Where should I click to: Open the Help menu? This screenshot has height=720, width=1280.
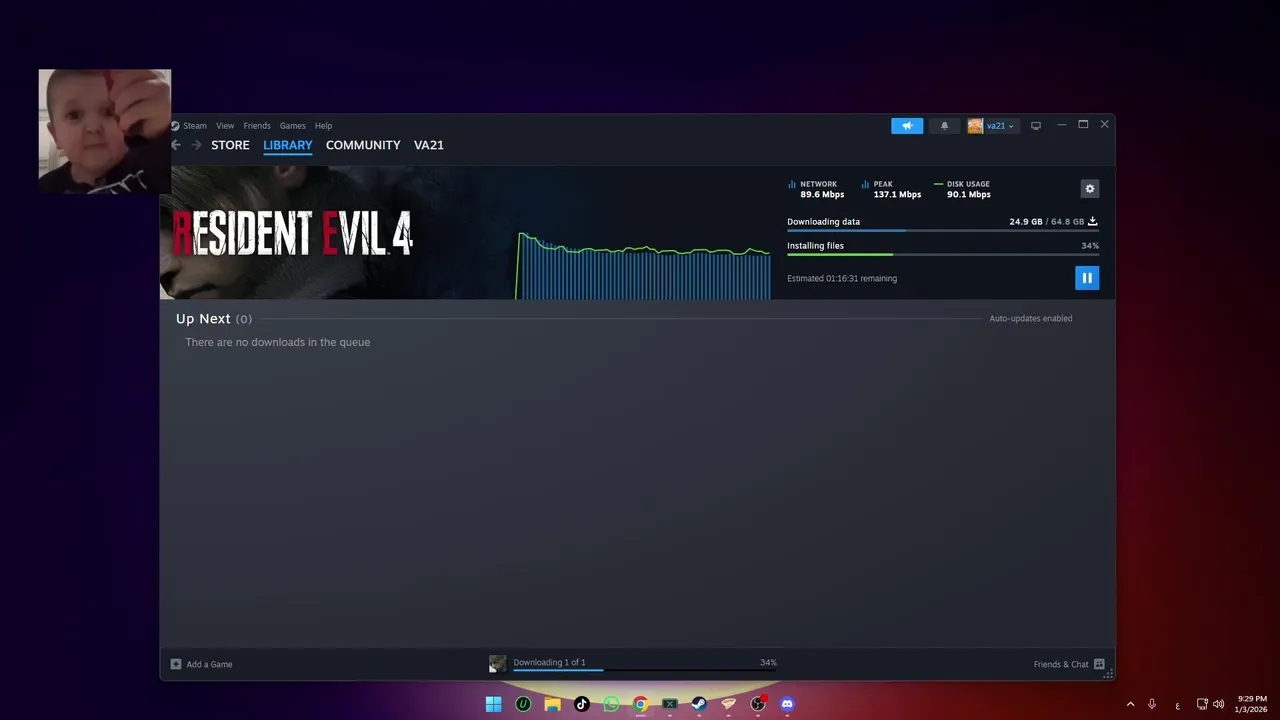pos(324,126)
